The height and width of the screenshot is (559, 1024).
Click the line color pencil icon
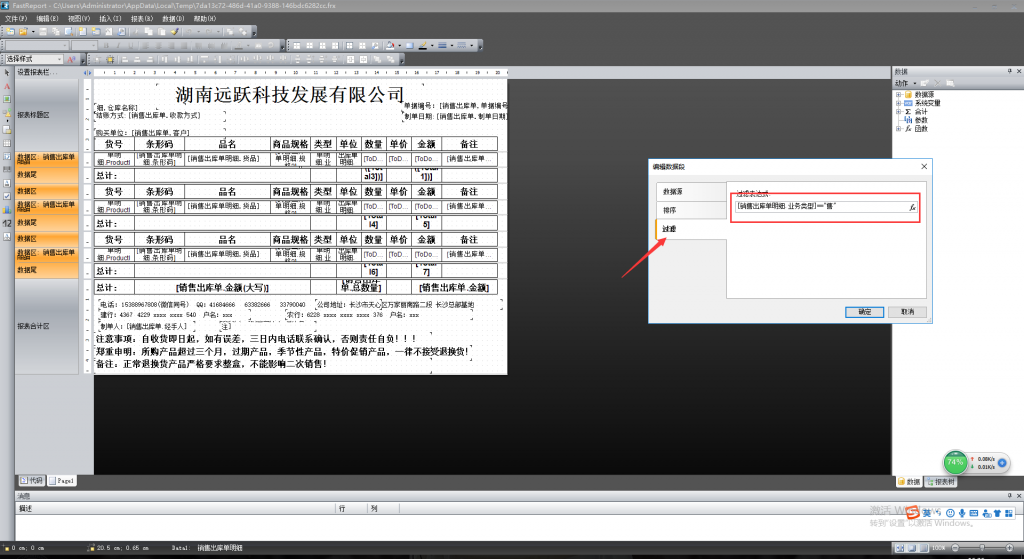423,46
